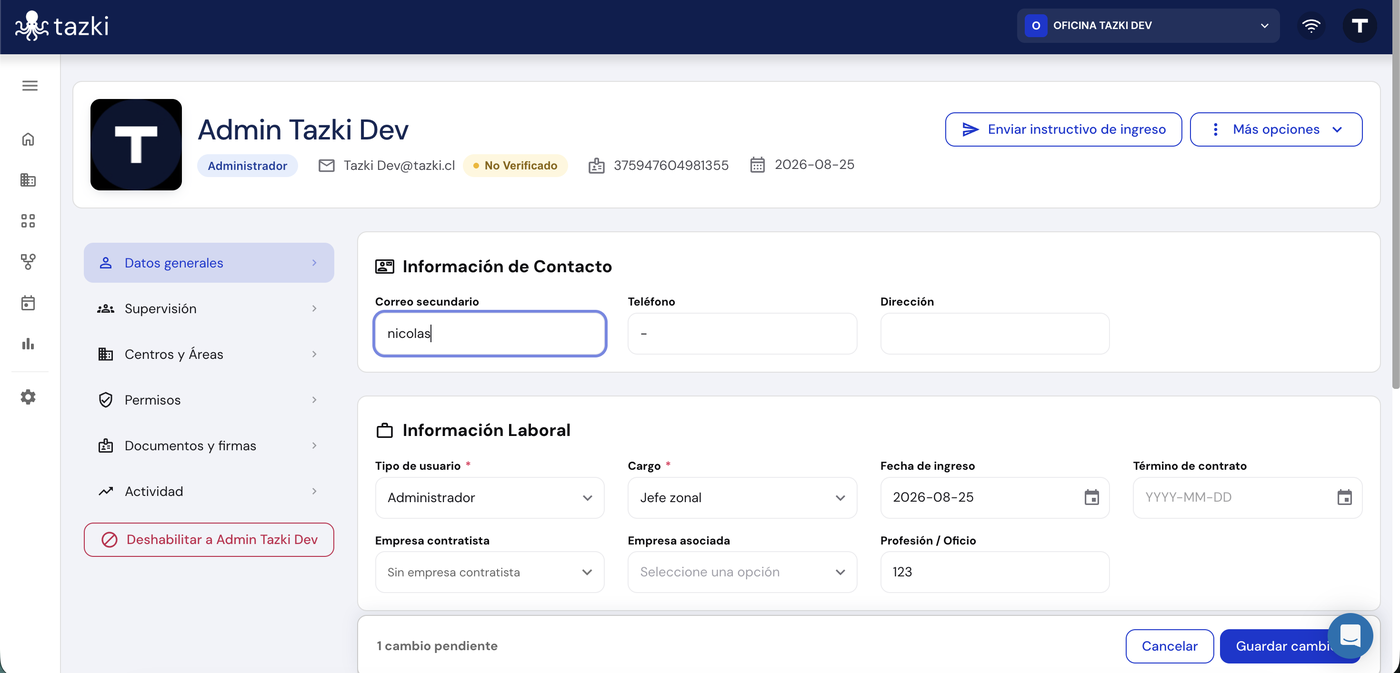Open the grid apps icon in sidebar
1400x673 pixels.
[28, 221]
